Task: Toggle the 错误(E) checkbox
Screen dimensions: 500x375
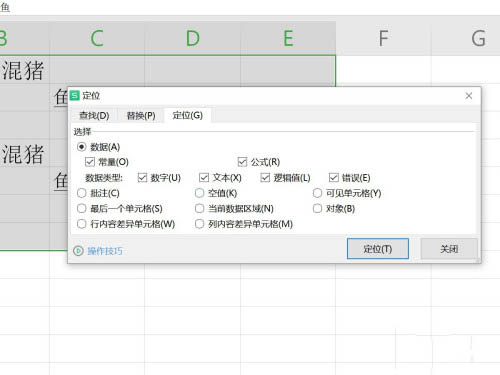Action: coord(334,178)
